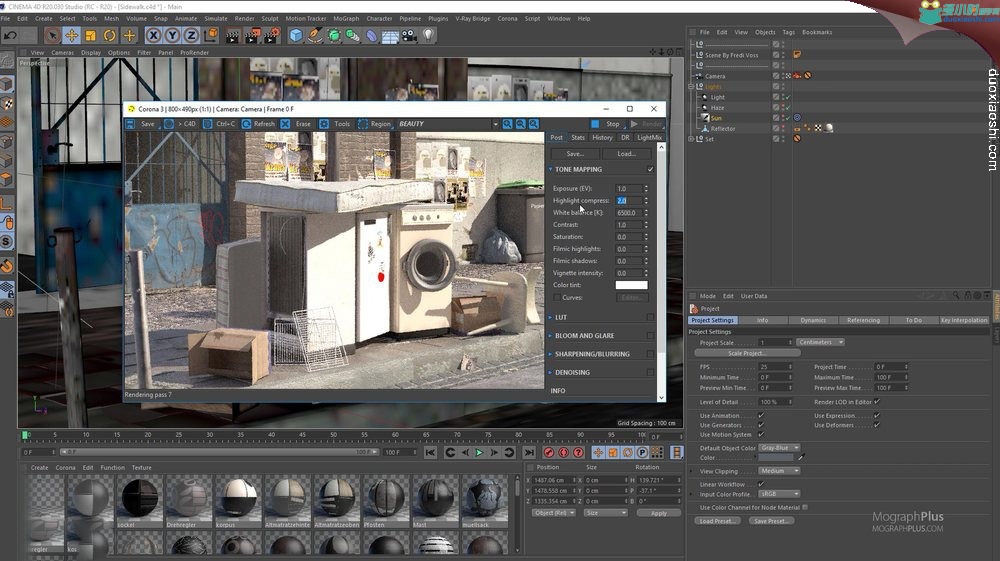Click the default object Color swatch
The width and height of the screenshot is (1000, 561).
[x=776, y=458]
